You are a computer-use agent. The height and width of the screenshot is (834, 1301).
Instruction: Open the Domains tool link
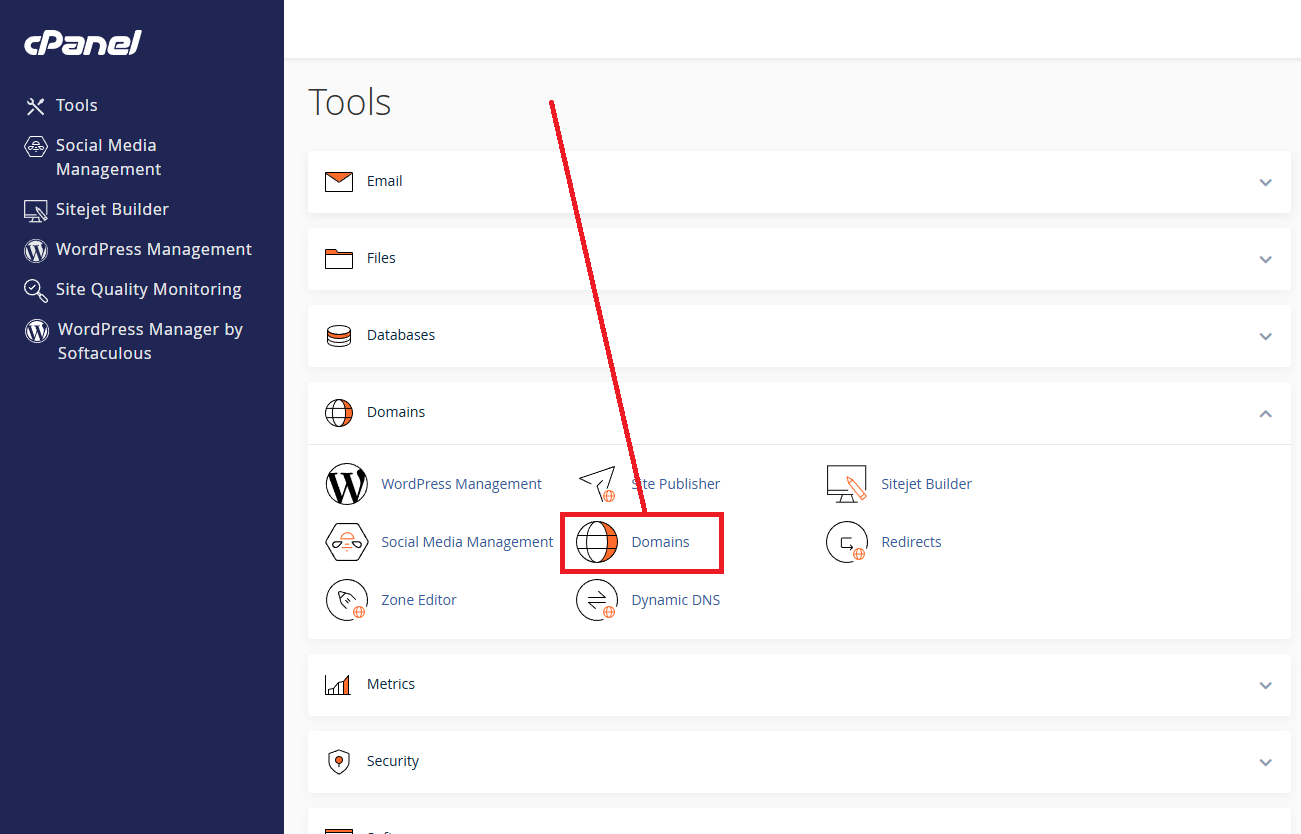point(660,542)
